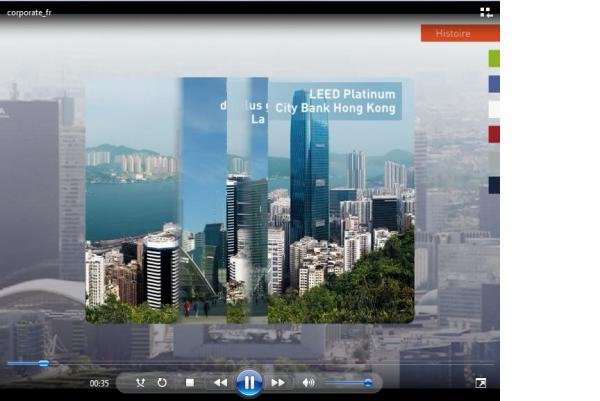Image resolution: width=600 pixels, height=401 pixels.
Task: Click the 00:35 elapsed time display
Action: [x=99, y=383]
